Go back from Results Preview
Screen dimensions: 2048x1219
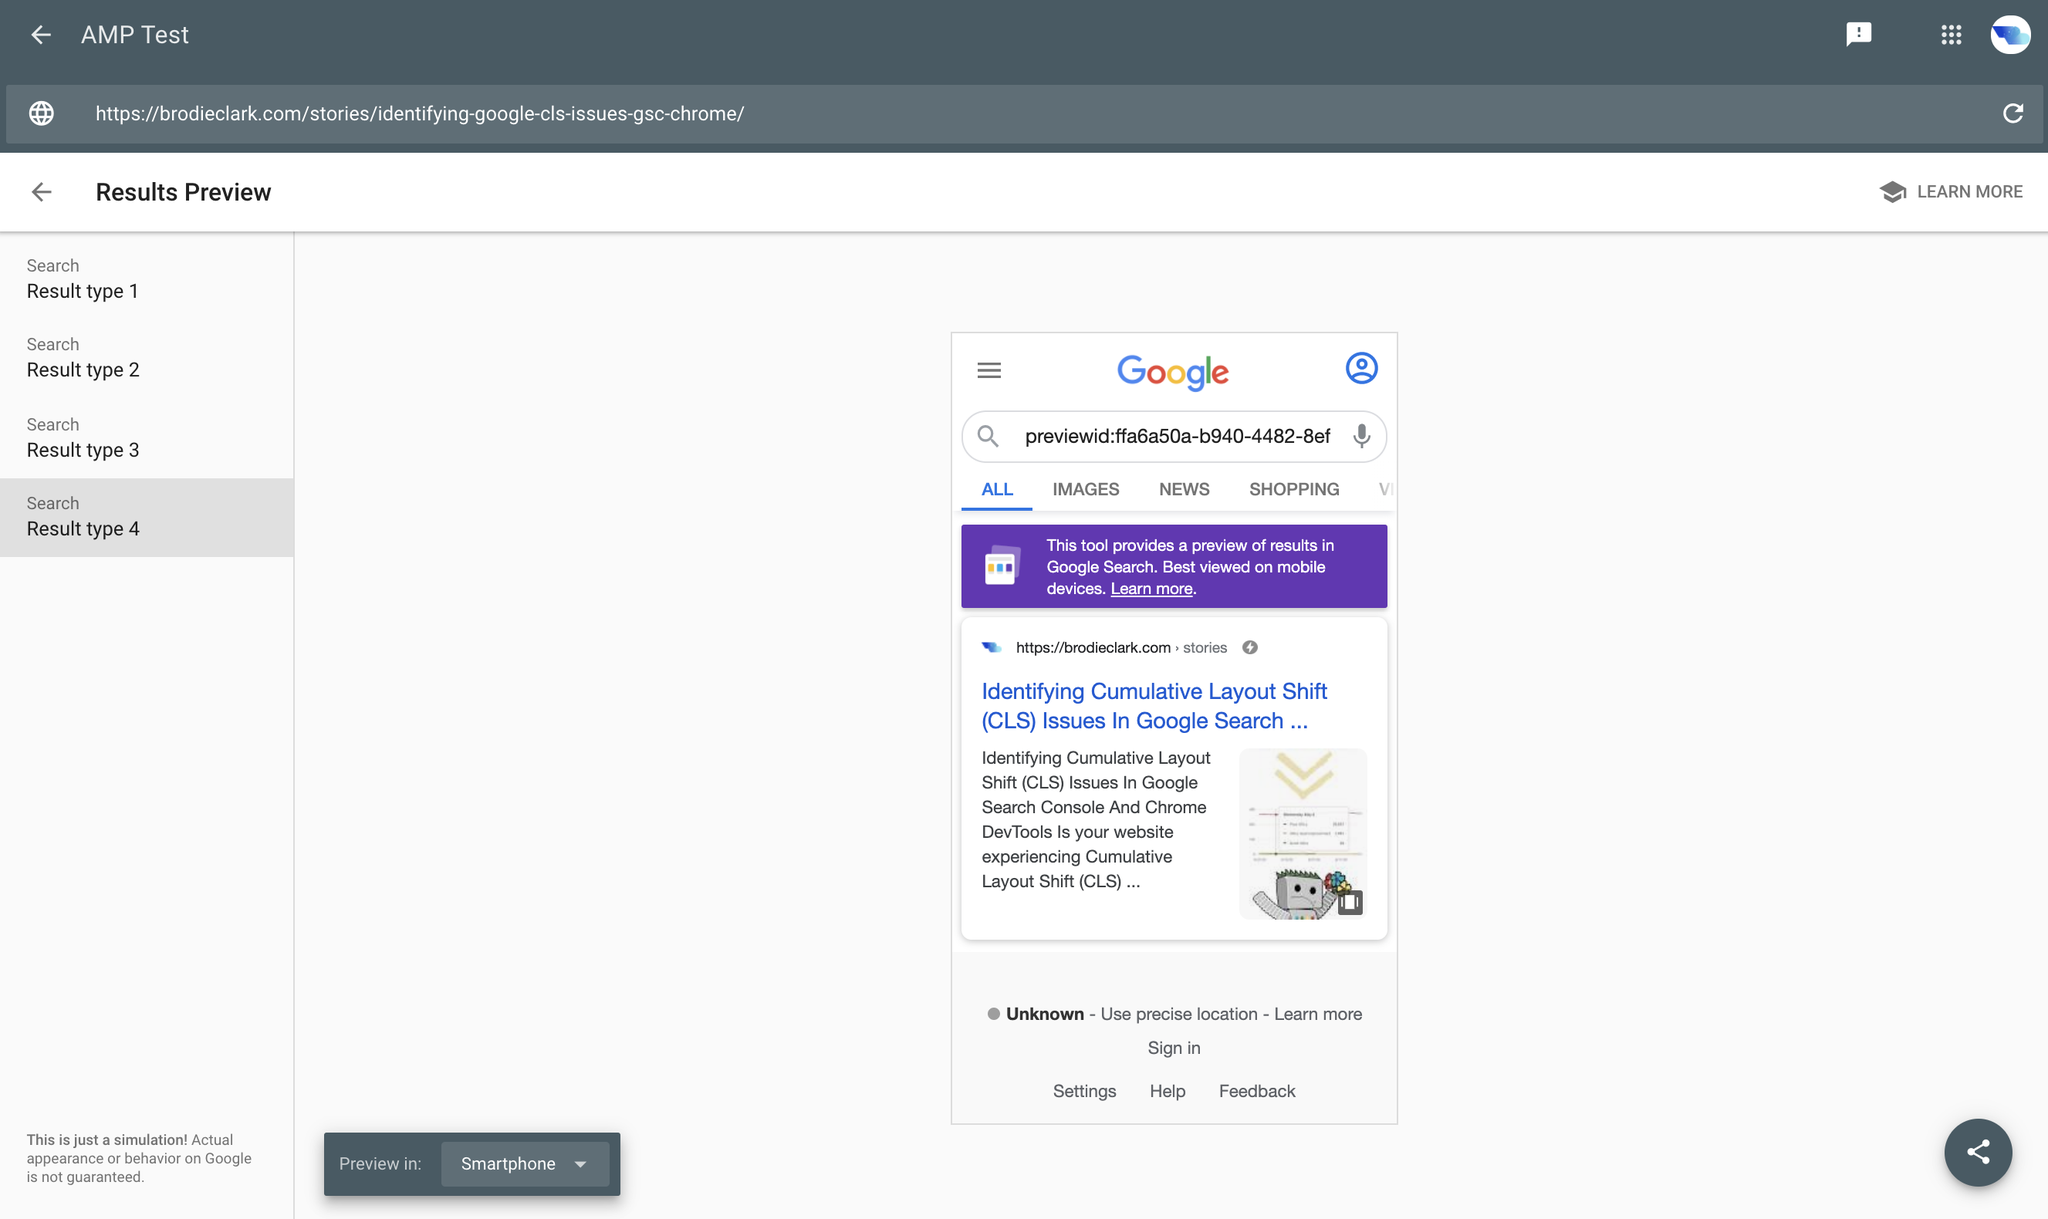[41, 192]
